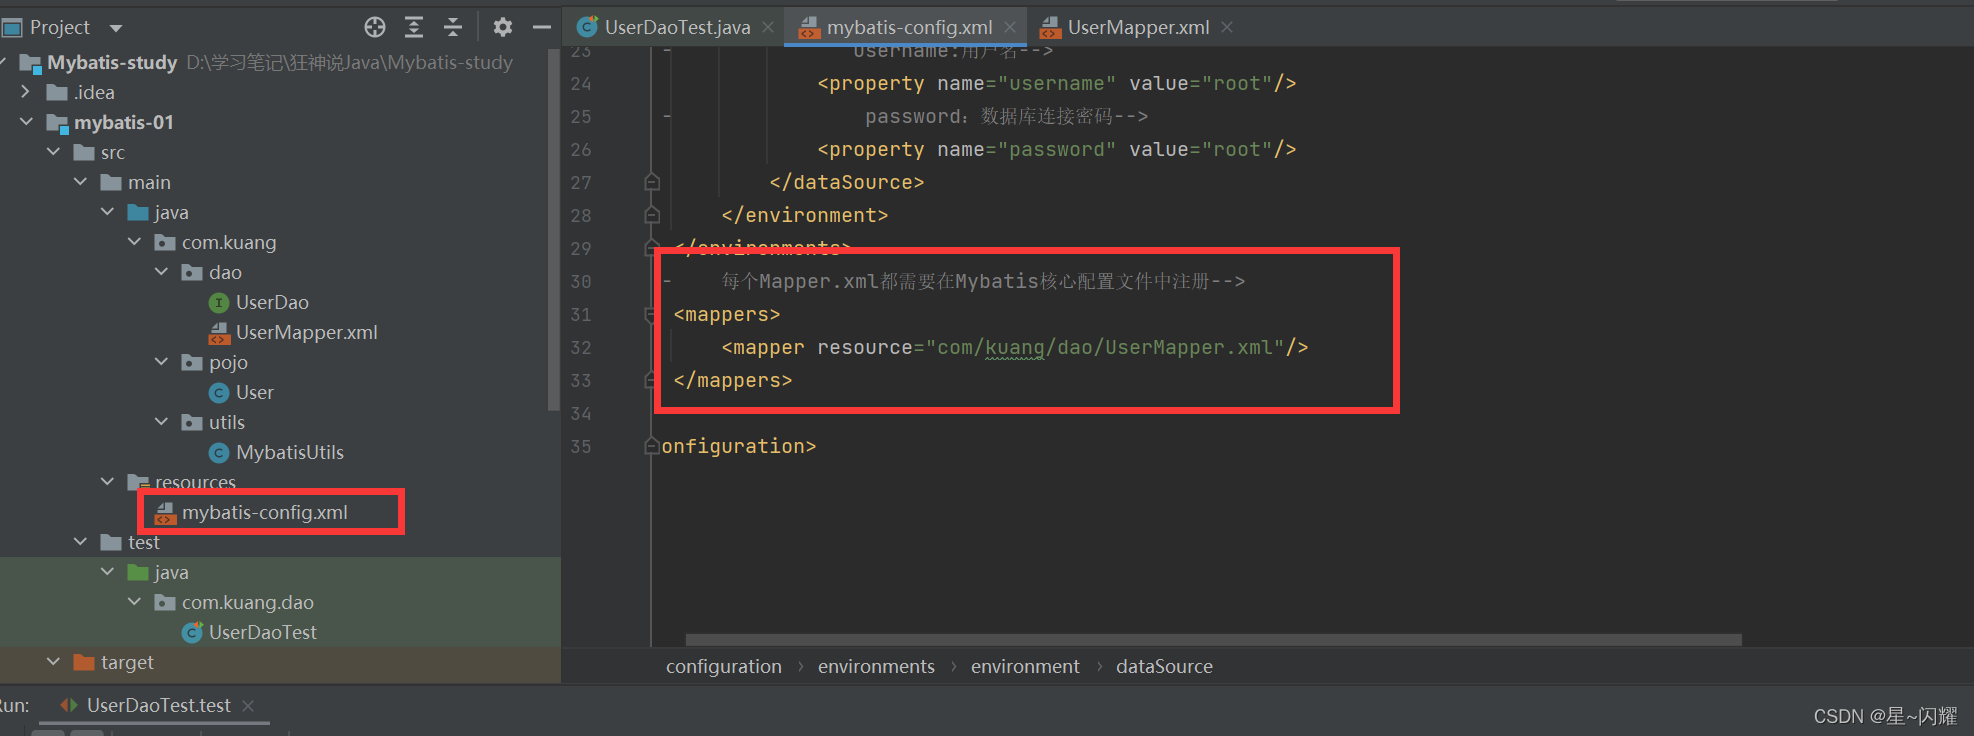The image size is (1974, 736).
Task: Click the editor horizontal scrollbar
Action: pyautogui.click(x=1213, y=639)
